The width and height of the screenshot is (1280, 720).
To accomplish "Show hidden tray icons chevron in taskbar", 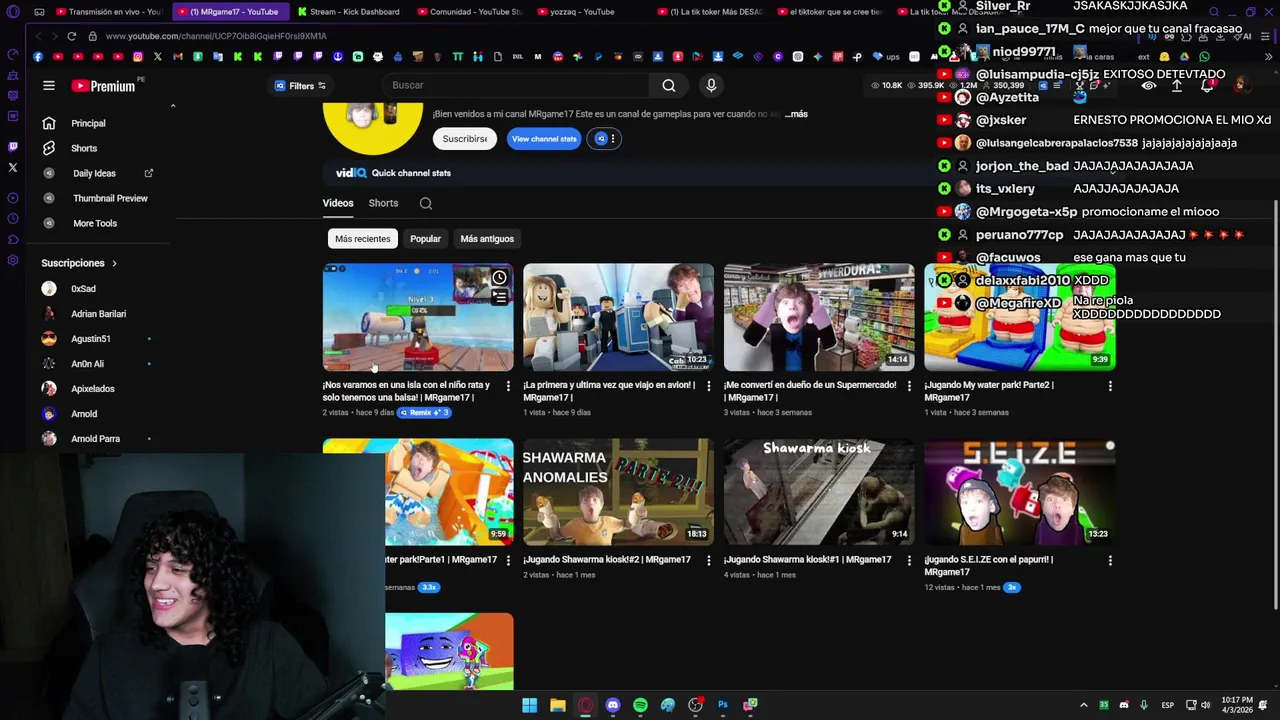I will click(1083, 705).
